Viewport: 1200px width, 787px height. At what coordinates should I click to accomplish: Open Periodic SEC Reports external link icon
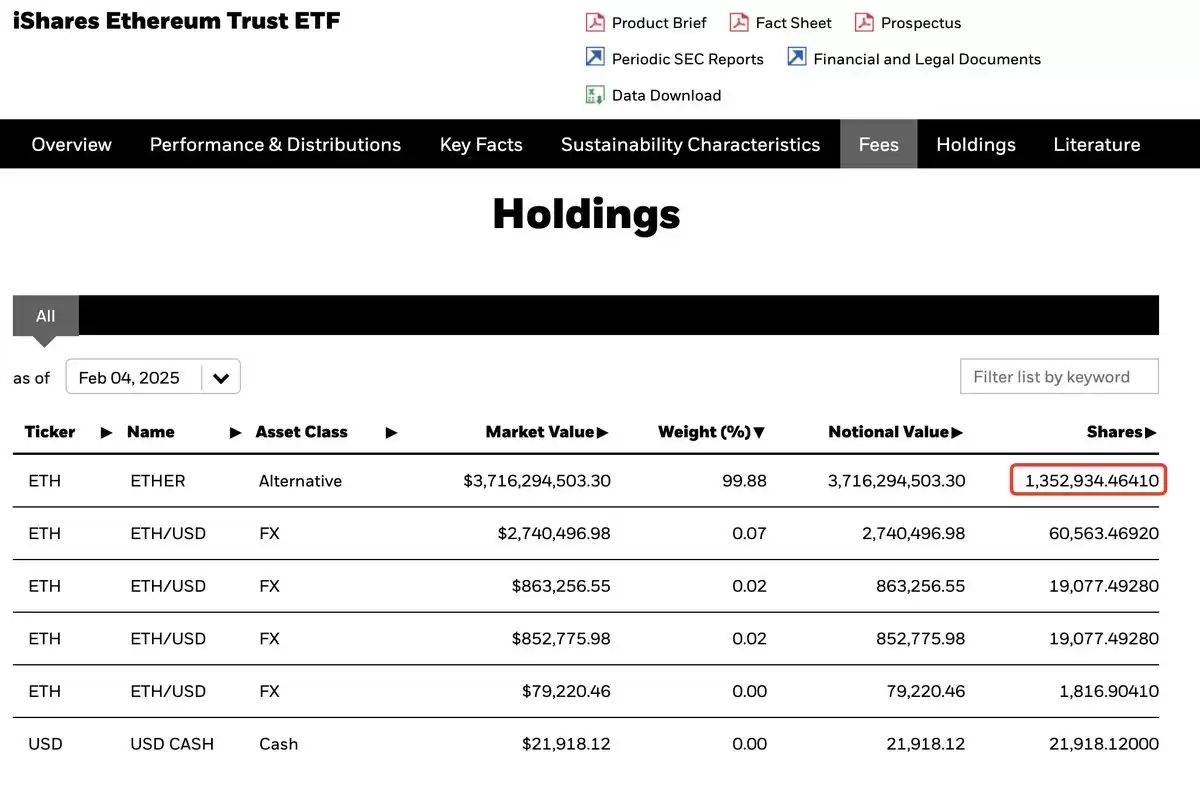click(595, 58)
